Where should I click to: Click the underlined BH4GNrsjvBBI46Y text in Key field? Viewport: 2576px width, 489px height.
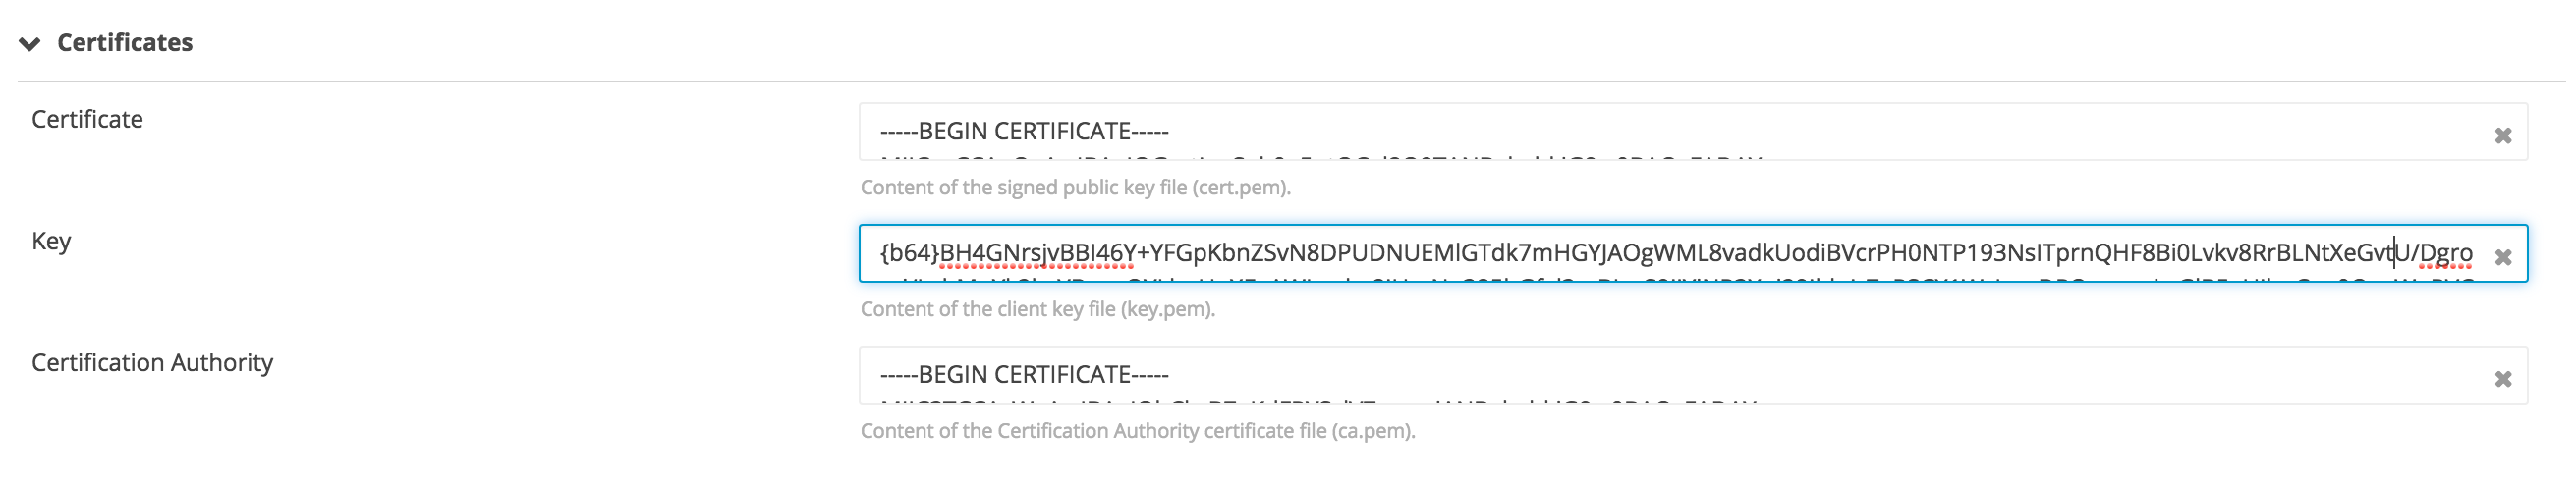click(1036, 253)
